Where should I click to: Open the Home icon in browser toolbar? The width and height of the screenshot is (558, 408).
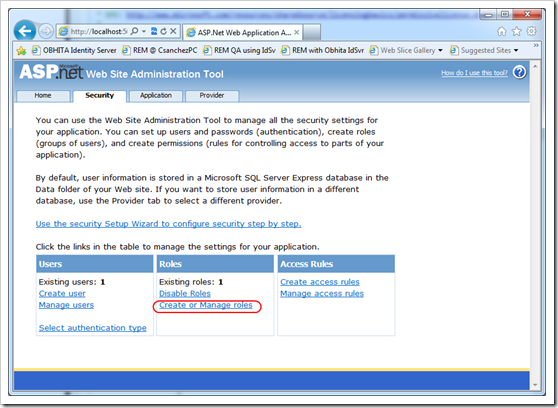(502, 32)
